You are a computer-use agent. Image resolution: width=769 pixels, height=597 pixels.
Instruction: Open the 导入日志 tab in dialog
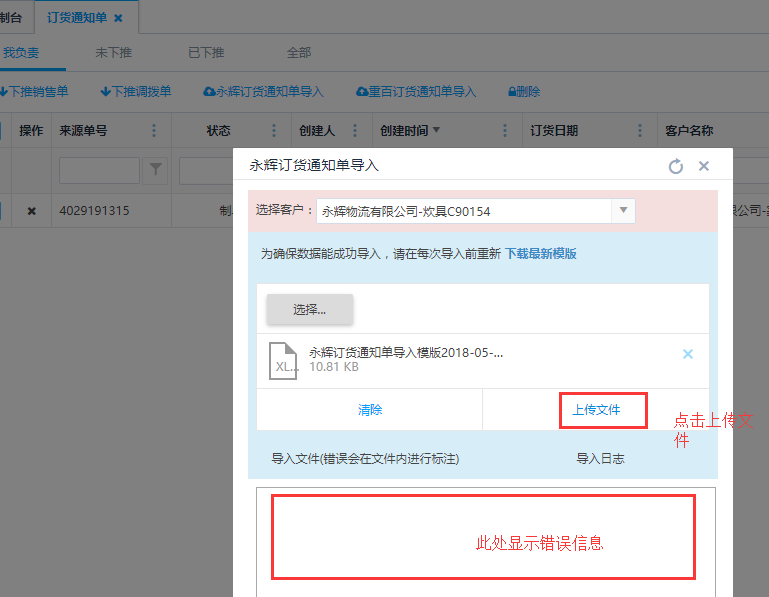(x=600, y=458)
